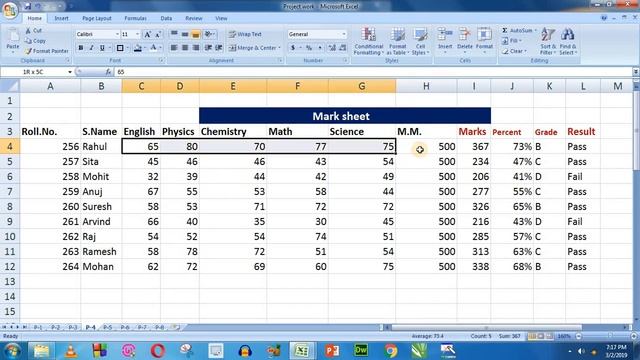Apply cell borders icon
Viewport: 640px width, 360px height.
click(120, 48)
